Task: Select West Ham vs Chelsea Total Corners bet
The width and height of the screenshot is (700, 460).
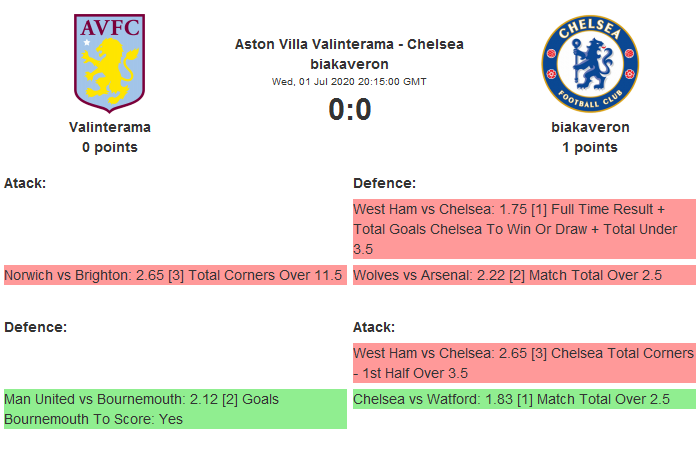Action: click(x=523, y=363)
